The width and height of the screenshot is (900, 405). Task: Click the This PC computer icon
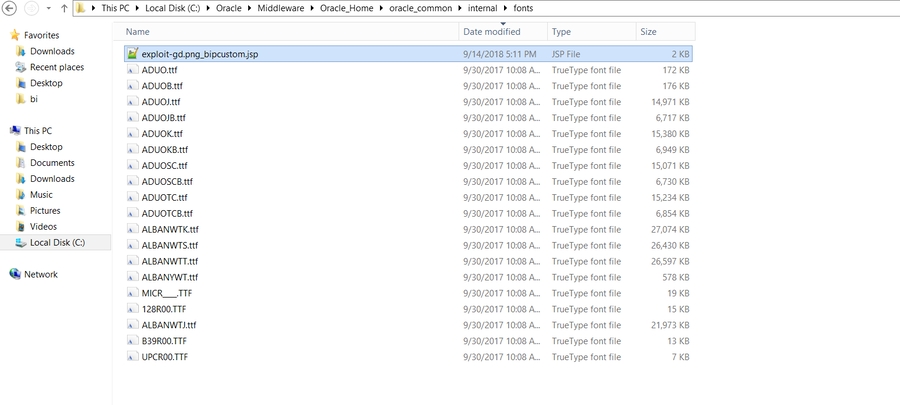click(x=15, y=131)
